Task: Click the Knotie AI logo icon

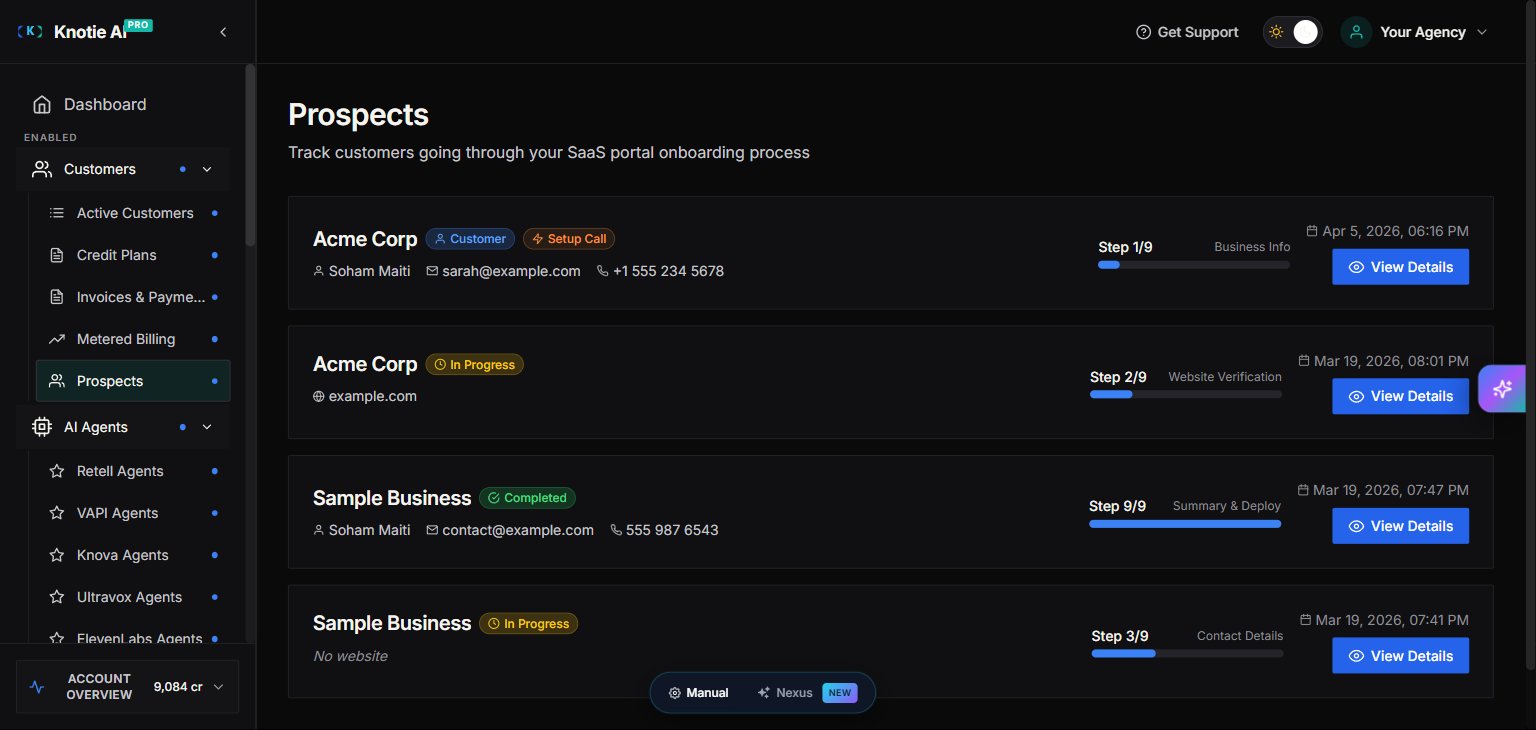Action: [x=30, y=32]
